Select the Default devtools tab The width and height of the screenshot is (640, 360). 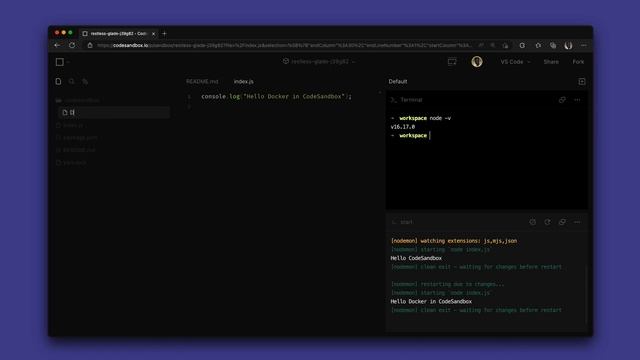(398, 81)
